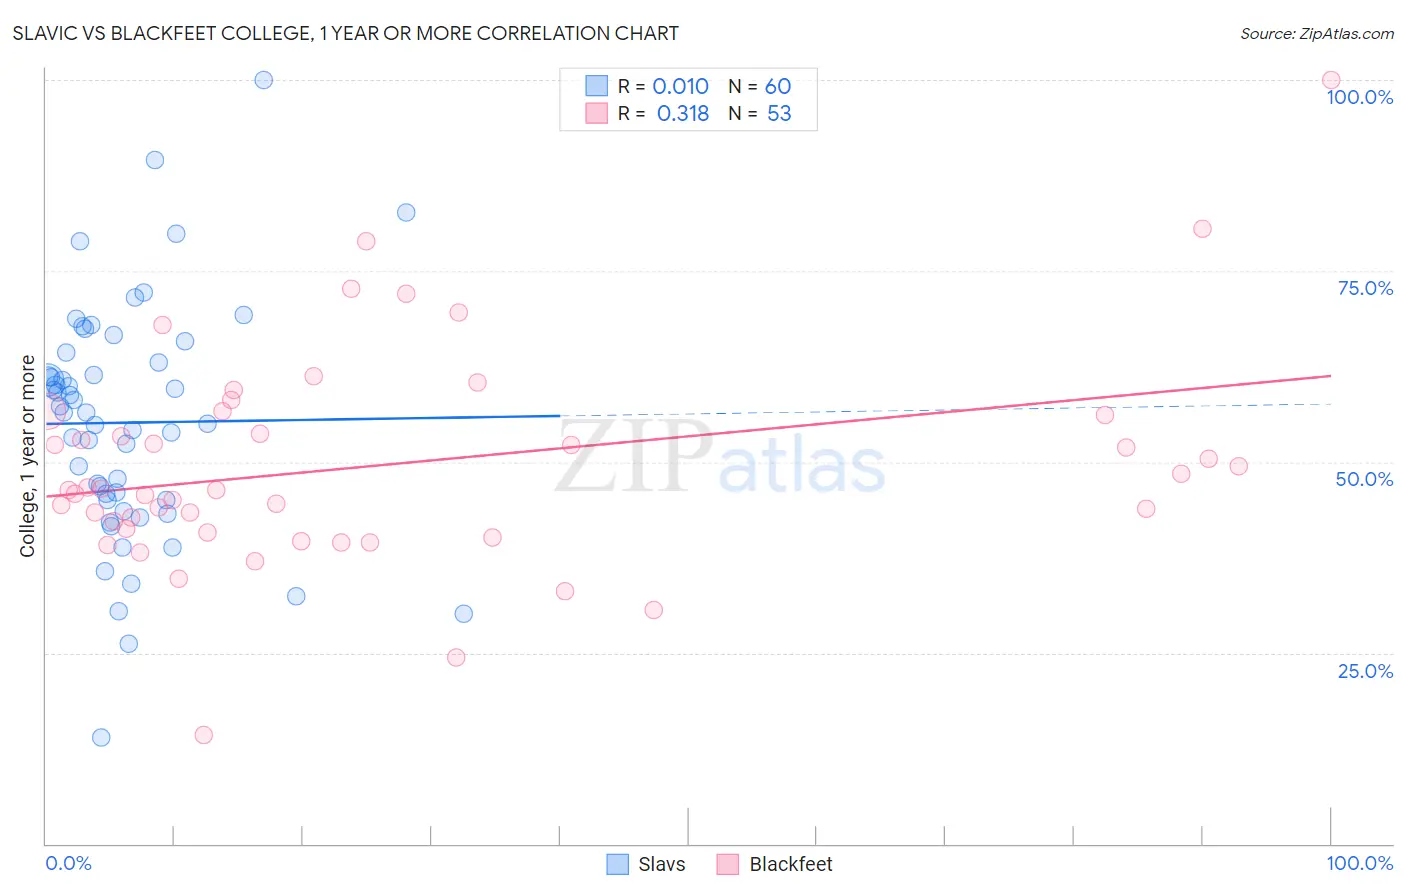Click the pink swatch beside R = 0.318
Screen dimensions: 1406x892
click(597, 113)
